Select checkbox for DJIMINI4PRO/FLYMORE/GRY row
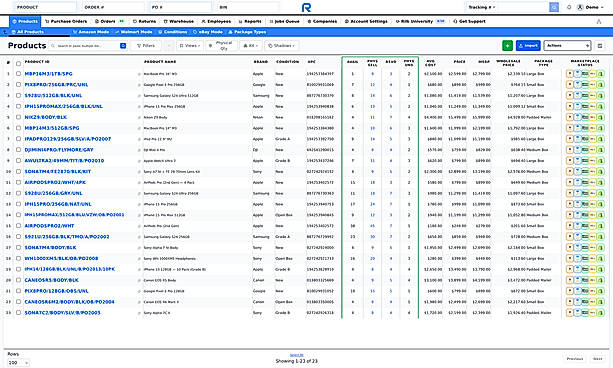613x368 pixels. (18, 150)
